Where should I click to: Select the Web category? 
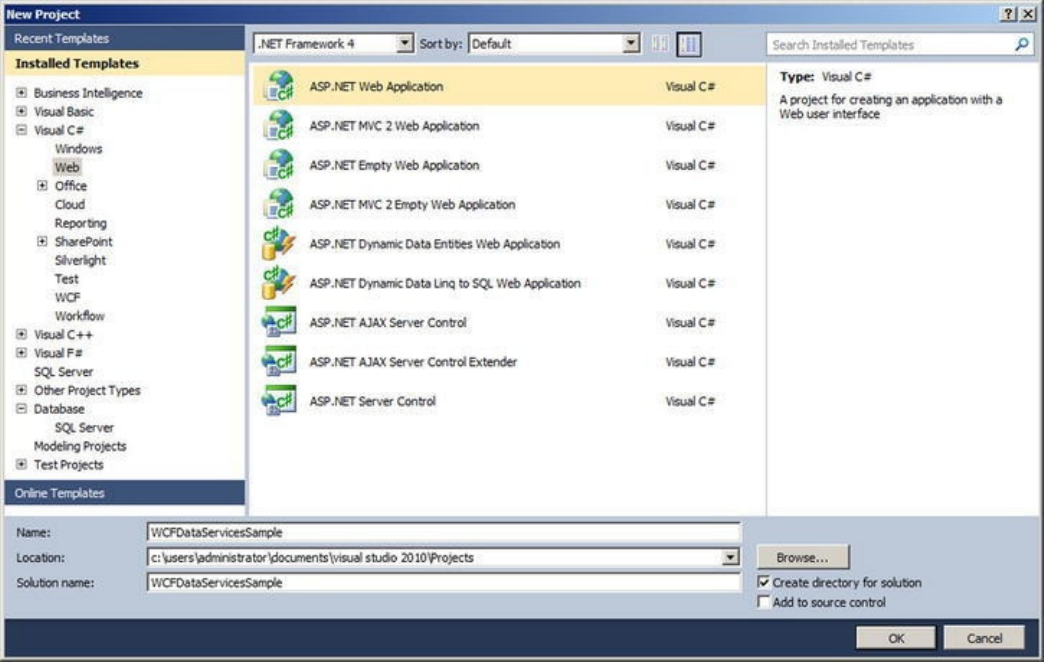(67, 167)
